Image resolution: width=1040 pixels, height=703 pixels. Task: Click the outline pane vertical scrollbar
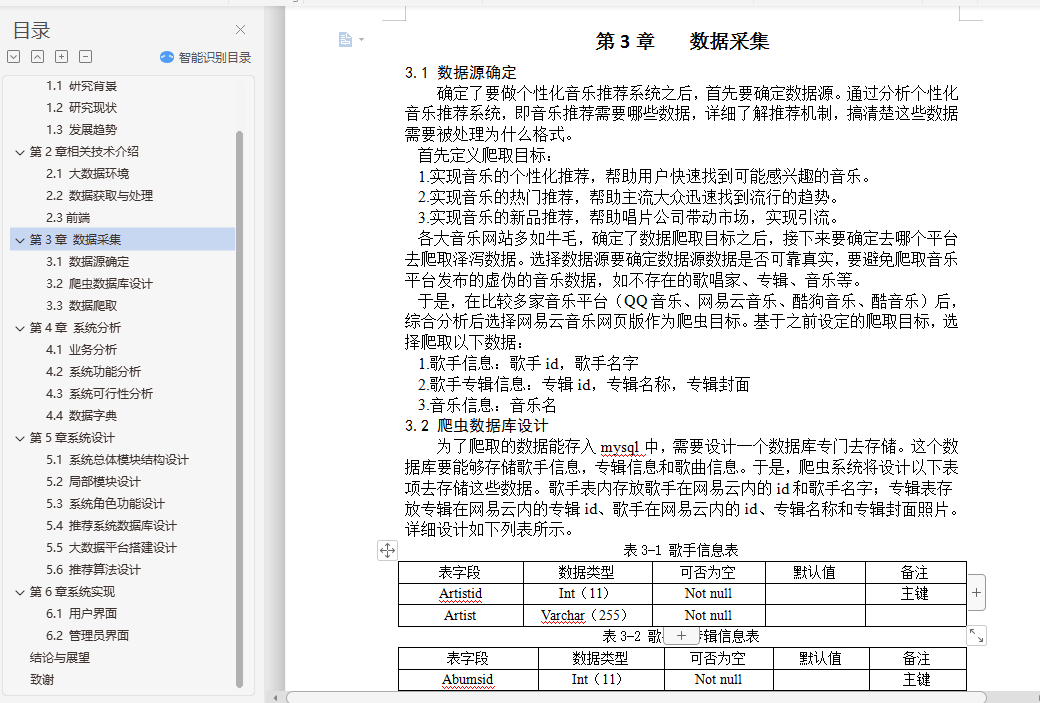[x=239, y=408]
